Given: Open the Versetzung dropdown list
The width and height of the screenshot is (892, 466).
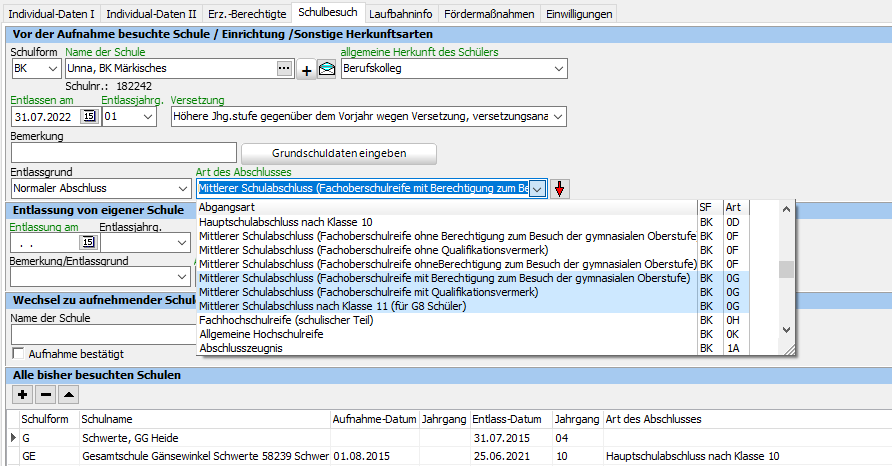Looking at the screenshot, I should [557, 117].
